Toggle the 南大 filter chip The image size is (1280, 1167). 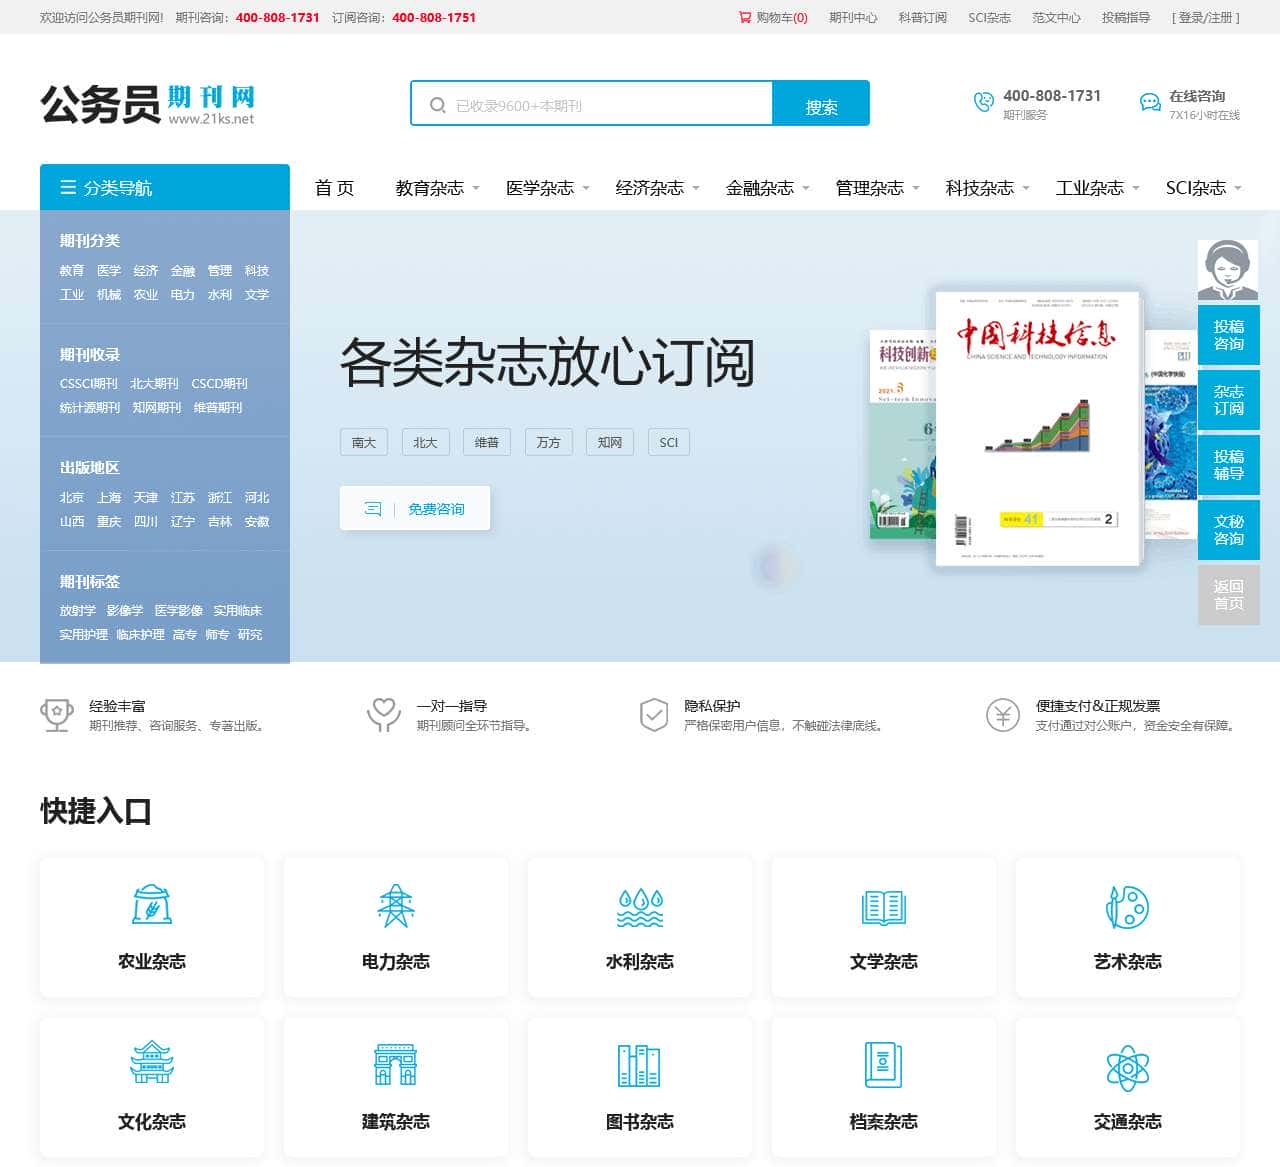pos(363,442)
